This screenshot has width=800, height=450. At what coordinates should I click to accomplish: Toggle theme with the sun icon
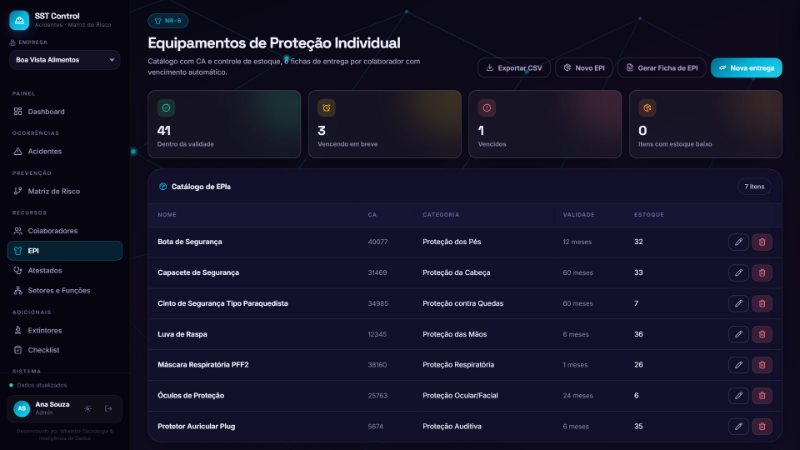coord(88,409)
